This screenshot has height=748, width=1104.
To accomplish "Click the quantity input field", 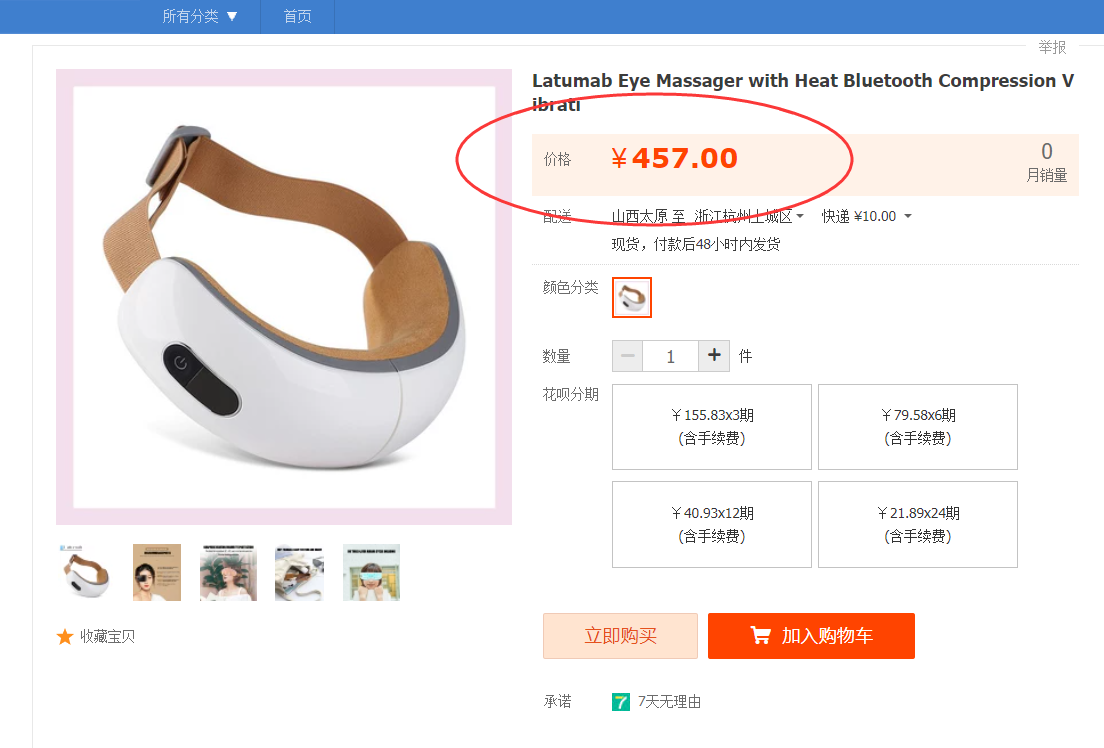I will tap(670, 356).
